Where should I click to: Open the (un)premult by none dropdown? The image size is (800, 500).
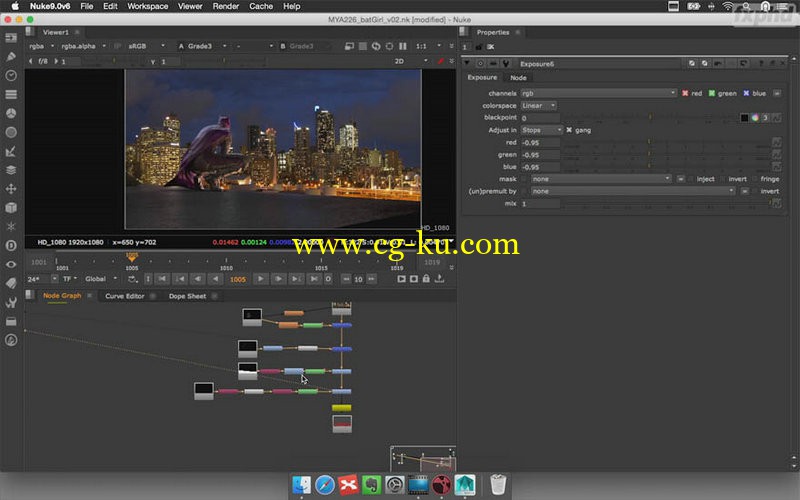pyautogui.click(x=633, y=191)
